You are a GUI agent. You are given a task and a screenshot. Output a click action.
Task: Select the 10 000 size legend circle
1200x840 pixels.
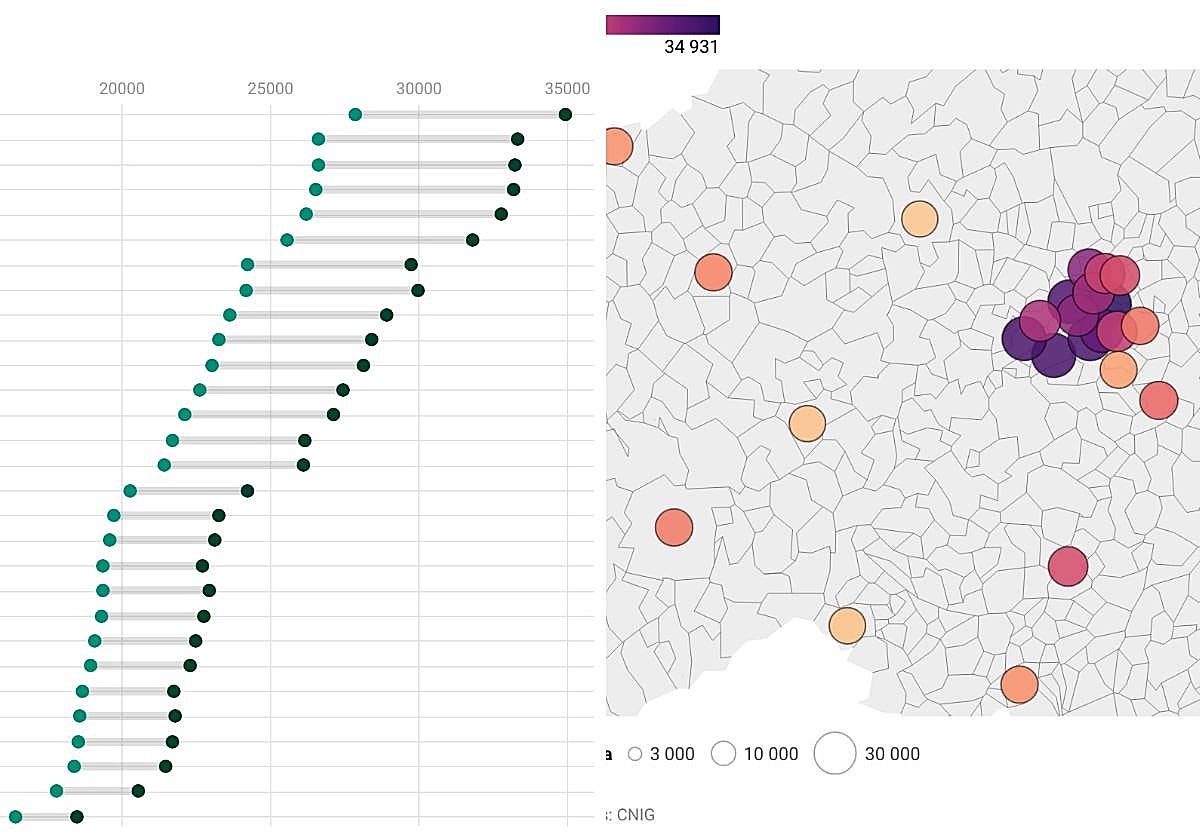point(723,754)
